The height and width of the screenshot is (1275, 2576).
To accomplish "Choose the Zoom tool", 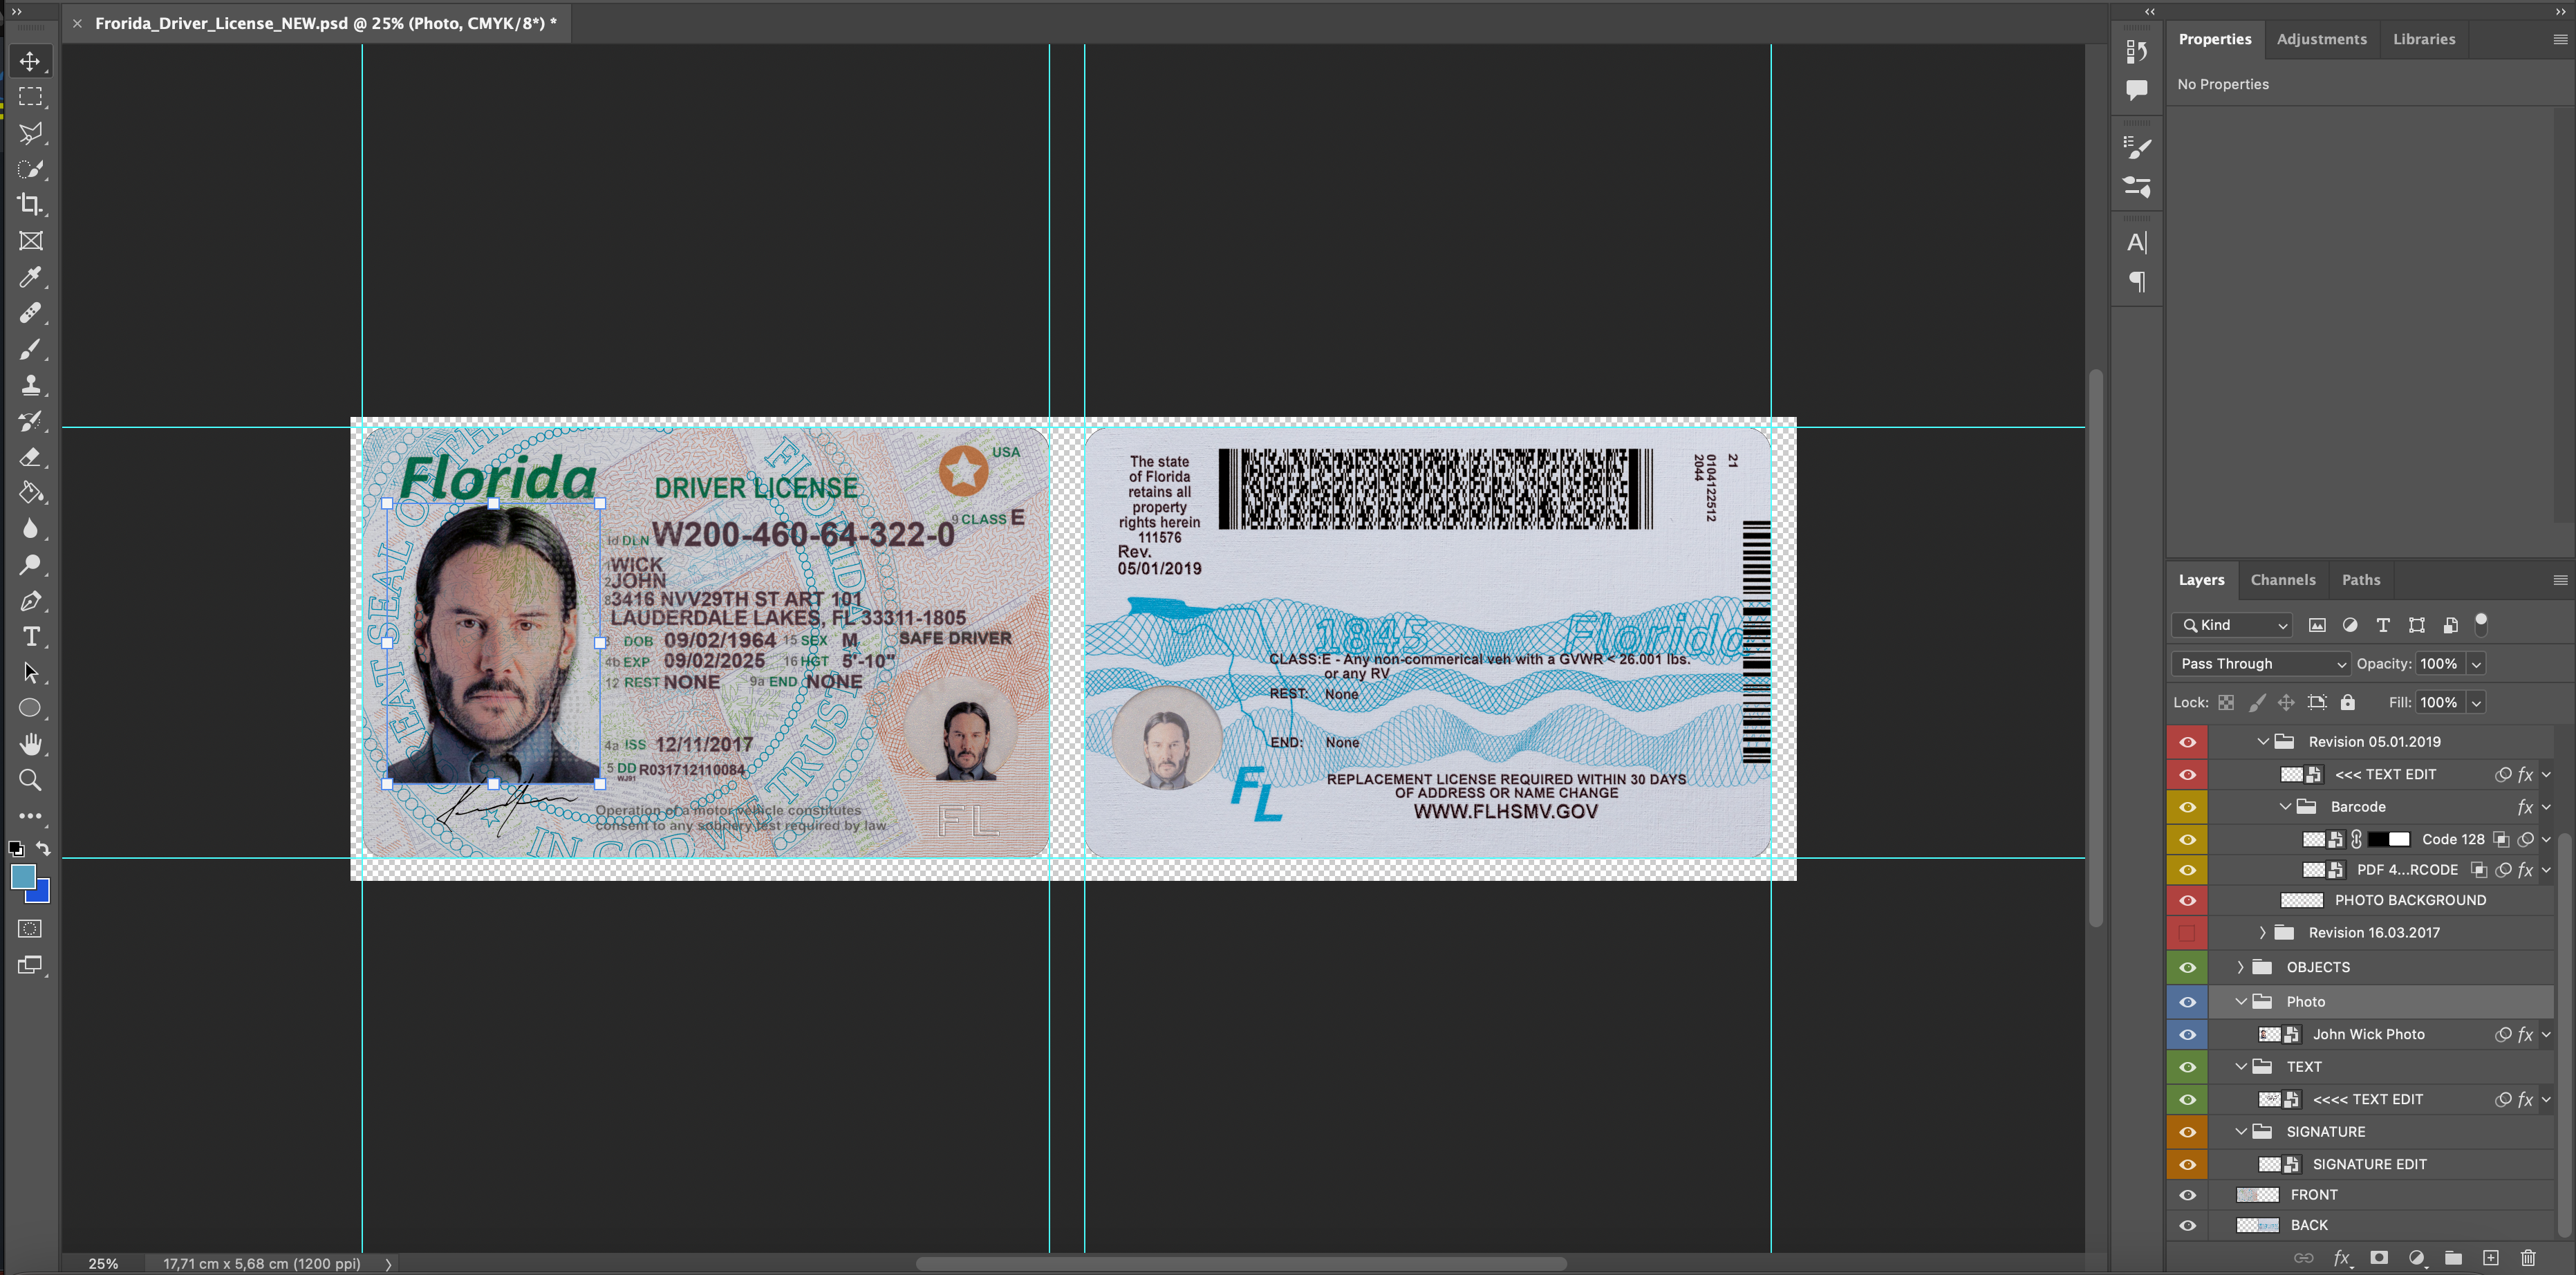I will coord(30,780).
